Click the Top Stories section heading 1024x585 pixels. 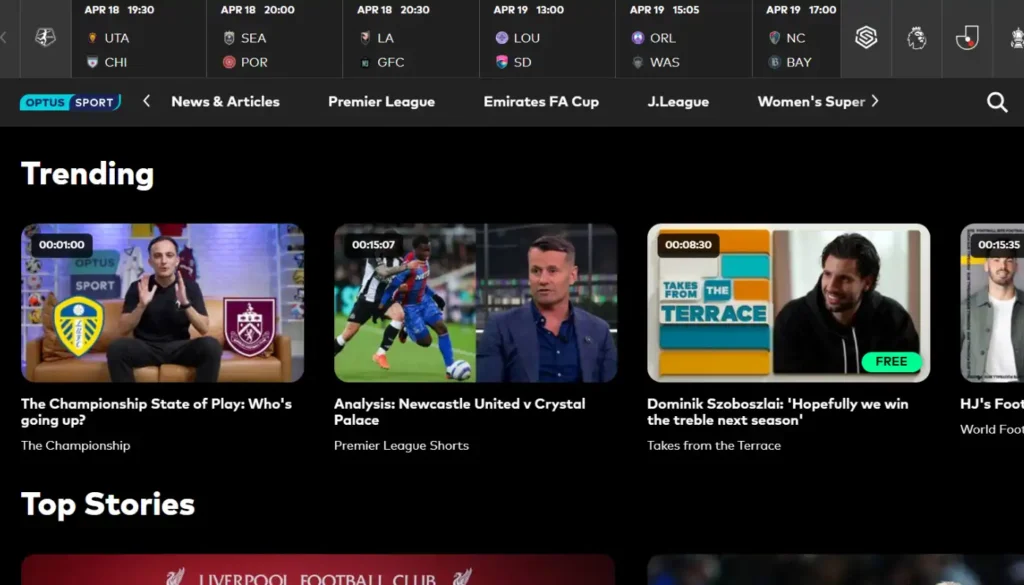coord(108,505)
